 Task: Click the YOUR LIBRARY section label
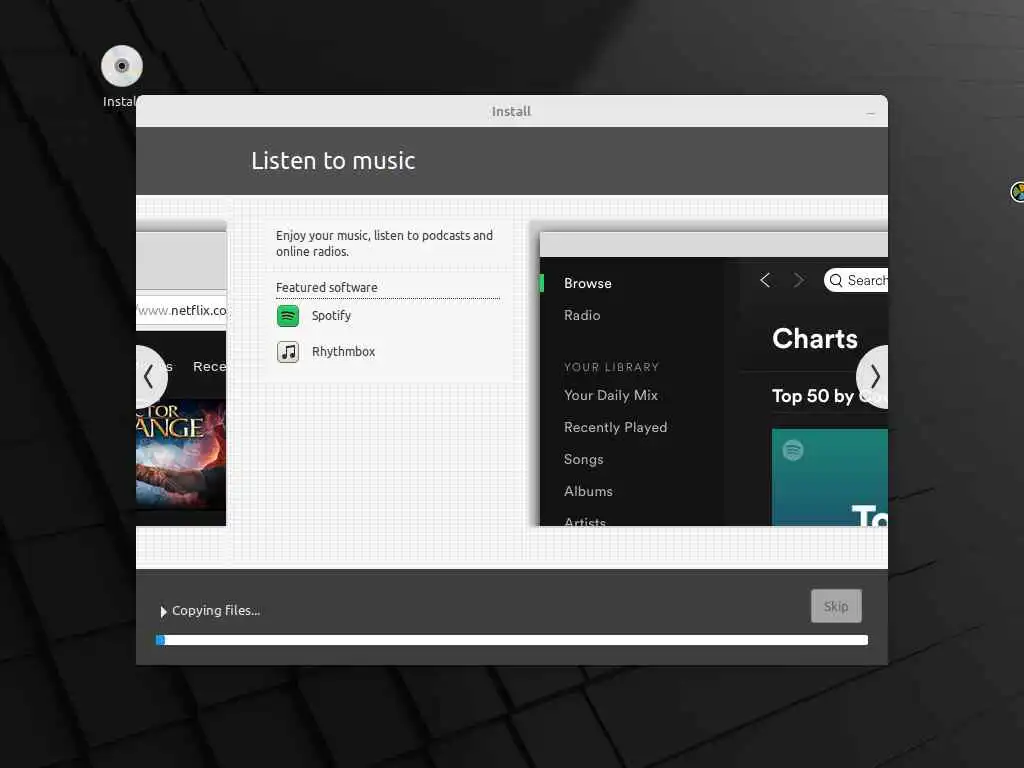(611, 367)
